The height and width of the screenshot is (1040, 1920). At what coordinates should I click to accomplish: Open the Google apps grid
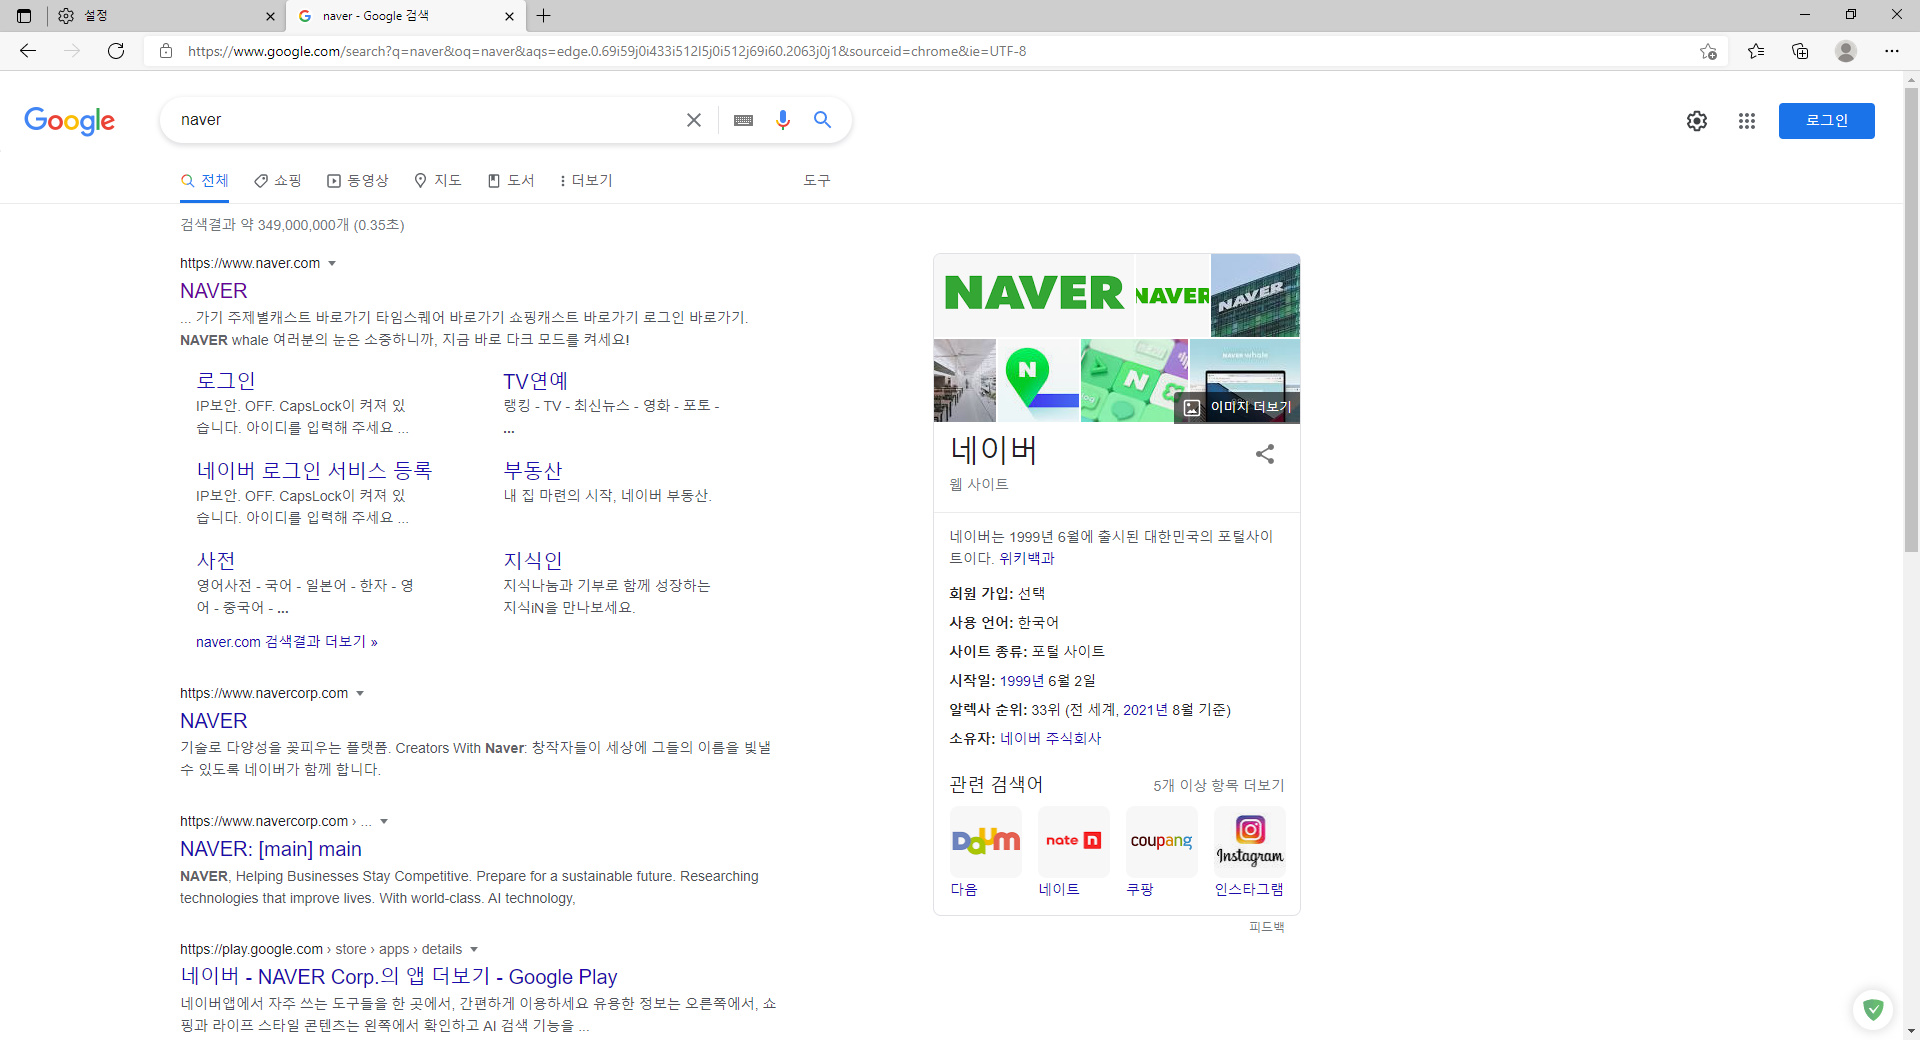pyautogui.click(x=1747, y=121)
